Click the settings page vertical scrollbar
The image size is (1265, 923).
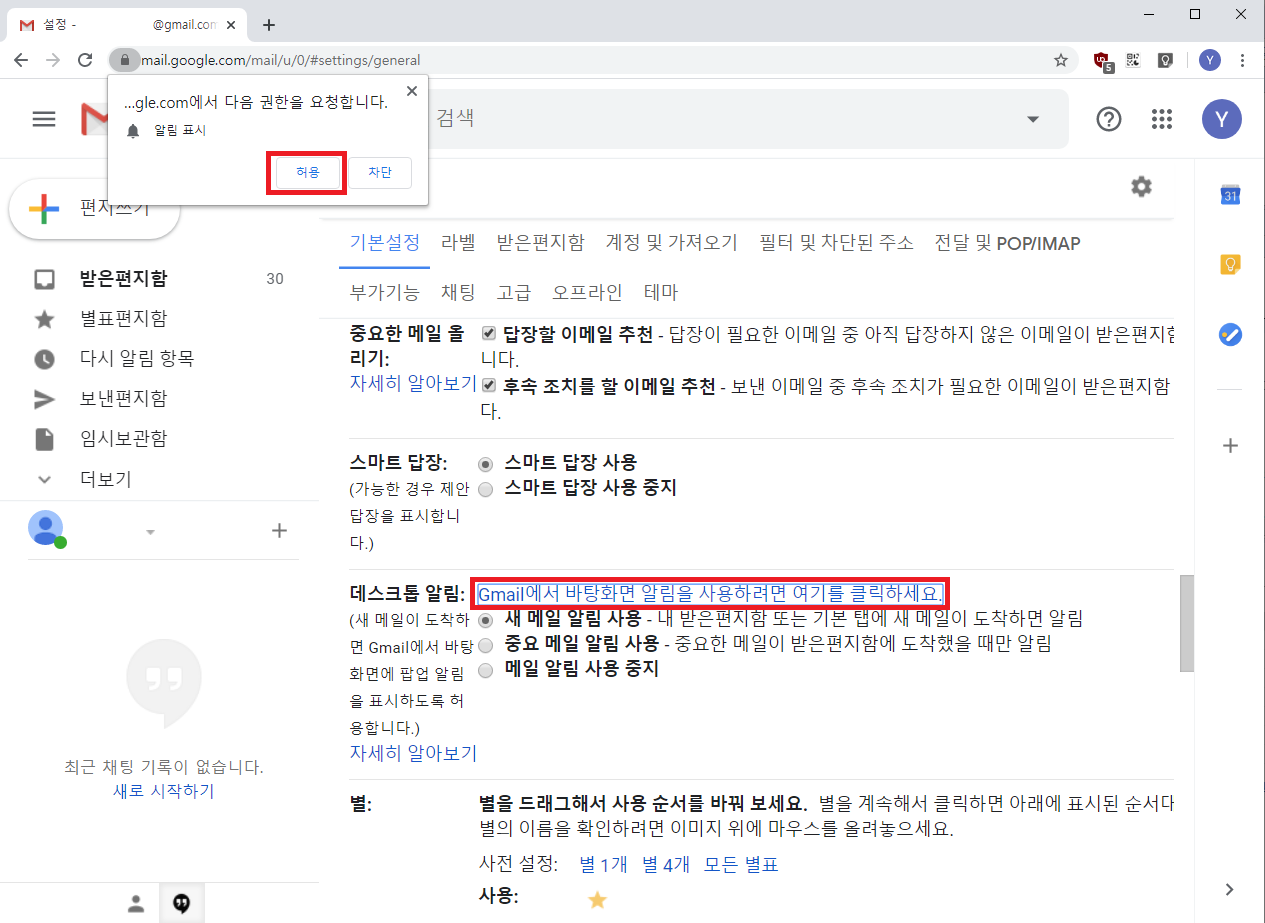click(1185, 622)
